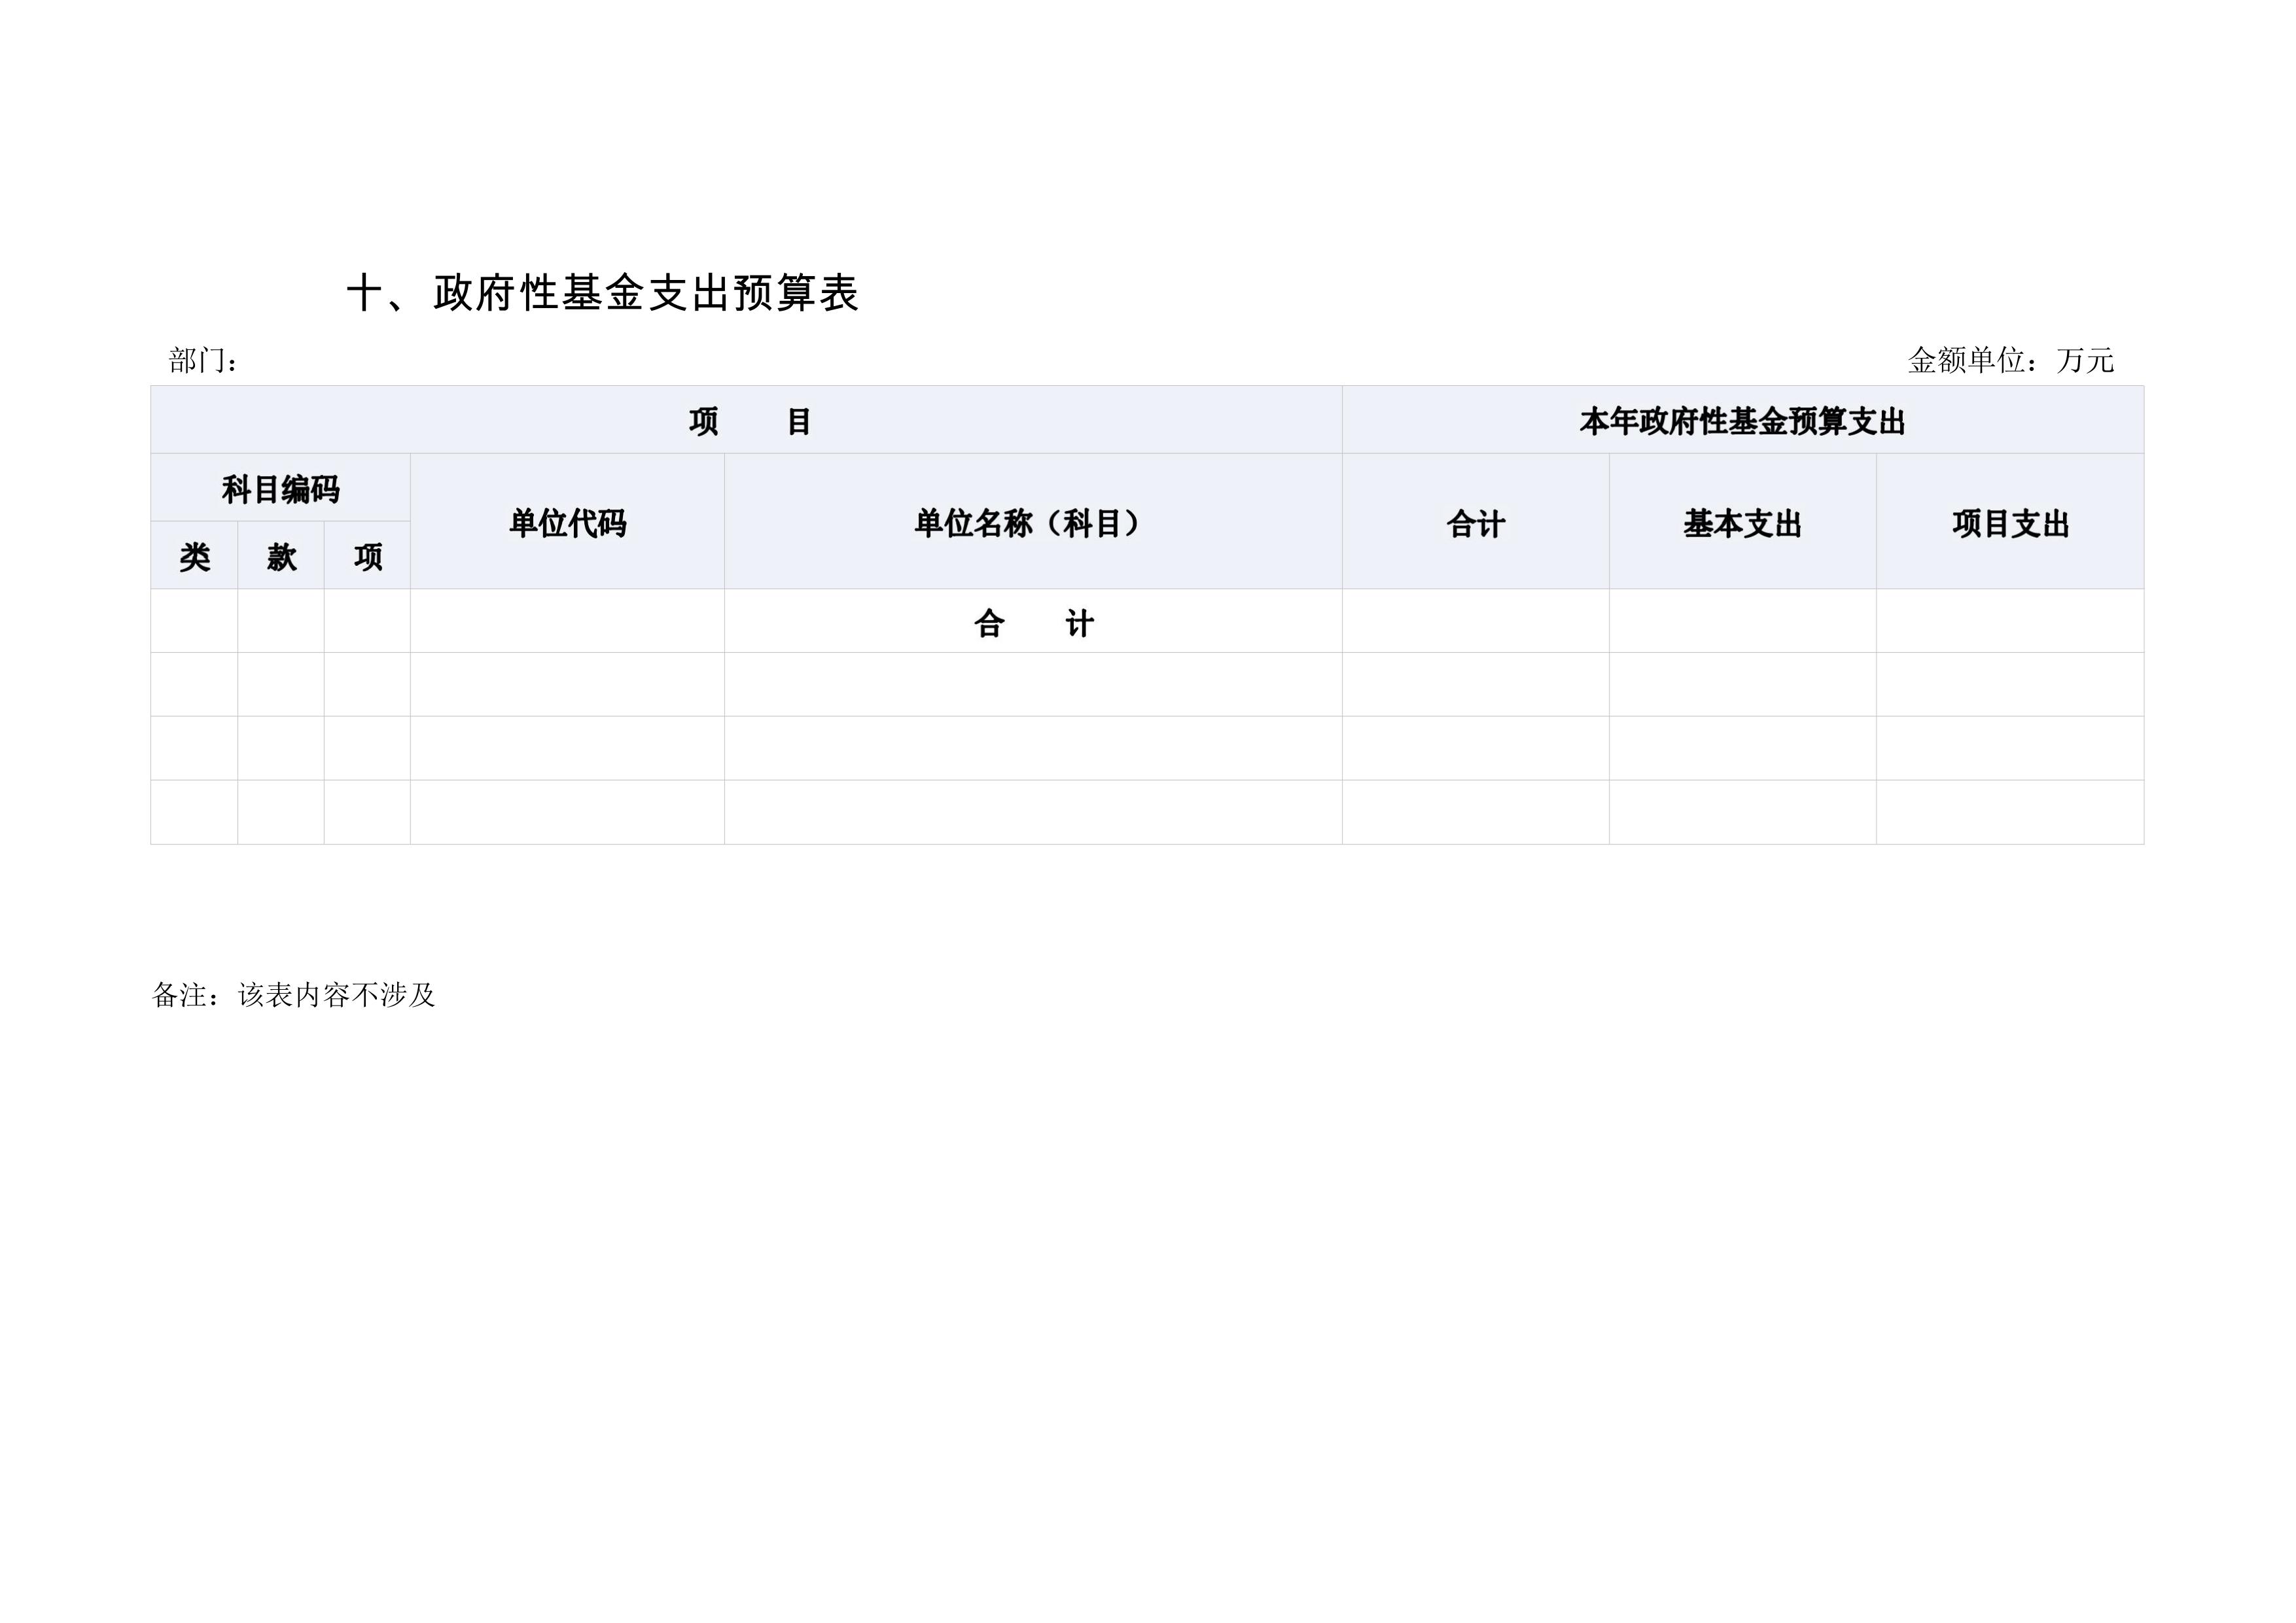Click the note 备注:该表内容不涉及
The height and width of the screenshot is (1623, 2296).
pos(293,995)
